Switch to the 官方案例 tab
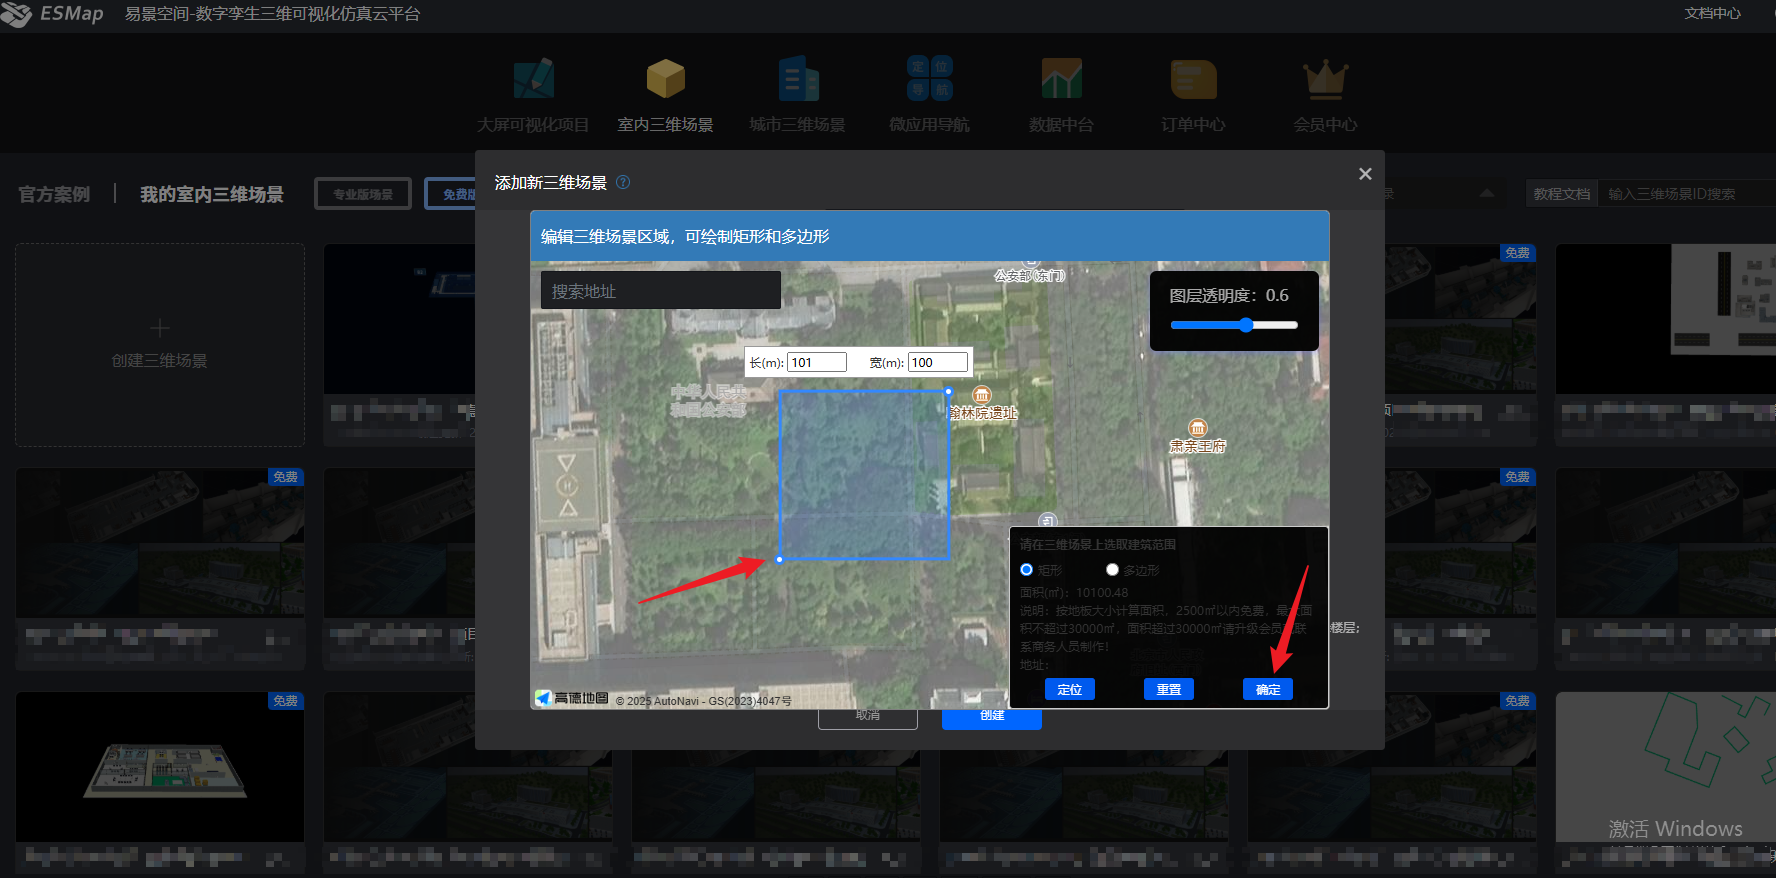 54,194
